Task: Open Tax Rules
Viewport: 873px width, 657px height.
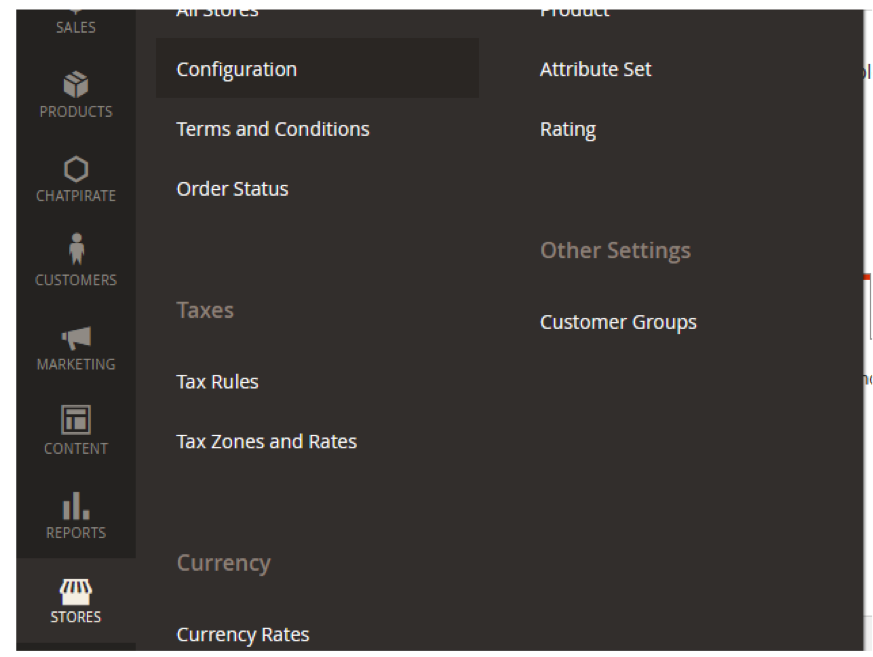Action: coord(217,381)
